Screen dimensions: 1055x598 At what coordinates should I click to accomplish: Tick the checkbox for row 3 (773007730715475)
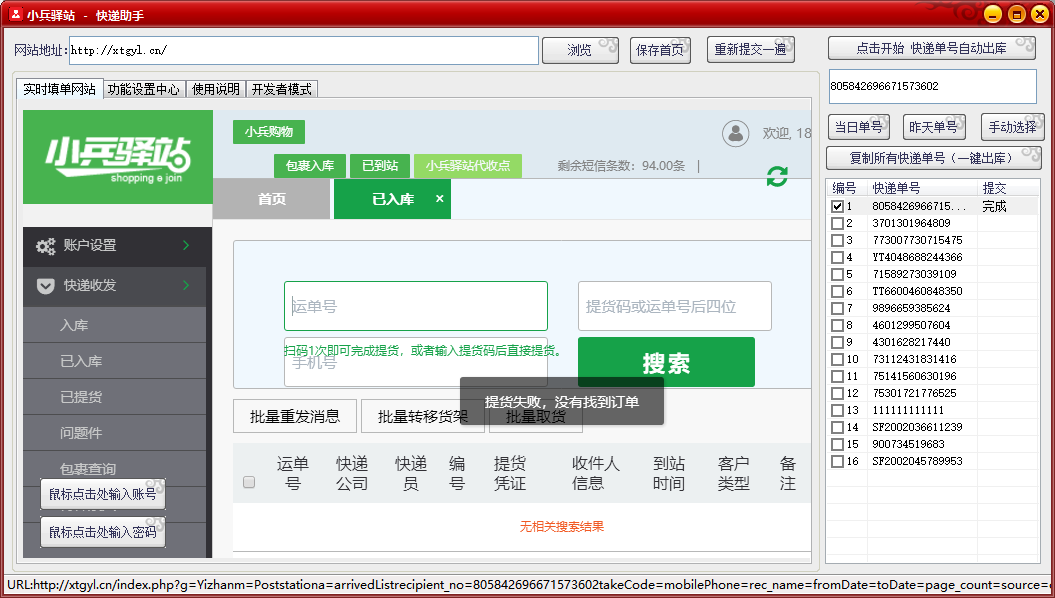click(837, 240)
